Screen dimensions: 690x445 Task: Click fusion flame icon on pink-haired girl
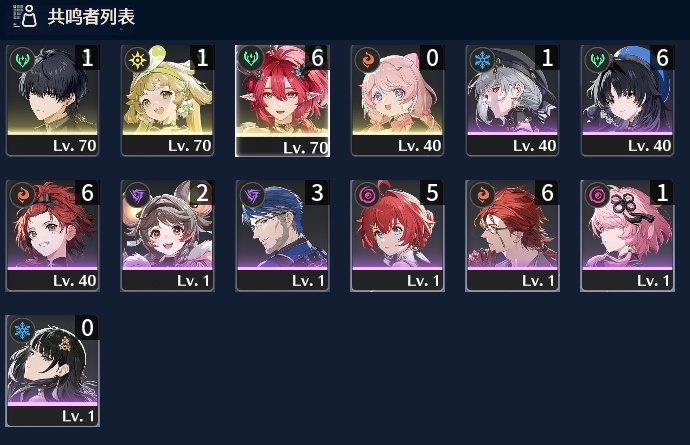pos(367,59)
